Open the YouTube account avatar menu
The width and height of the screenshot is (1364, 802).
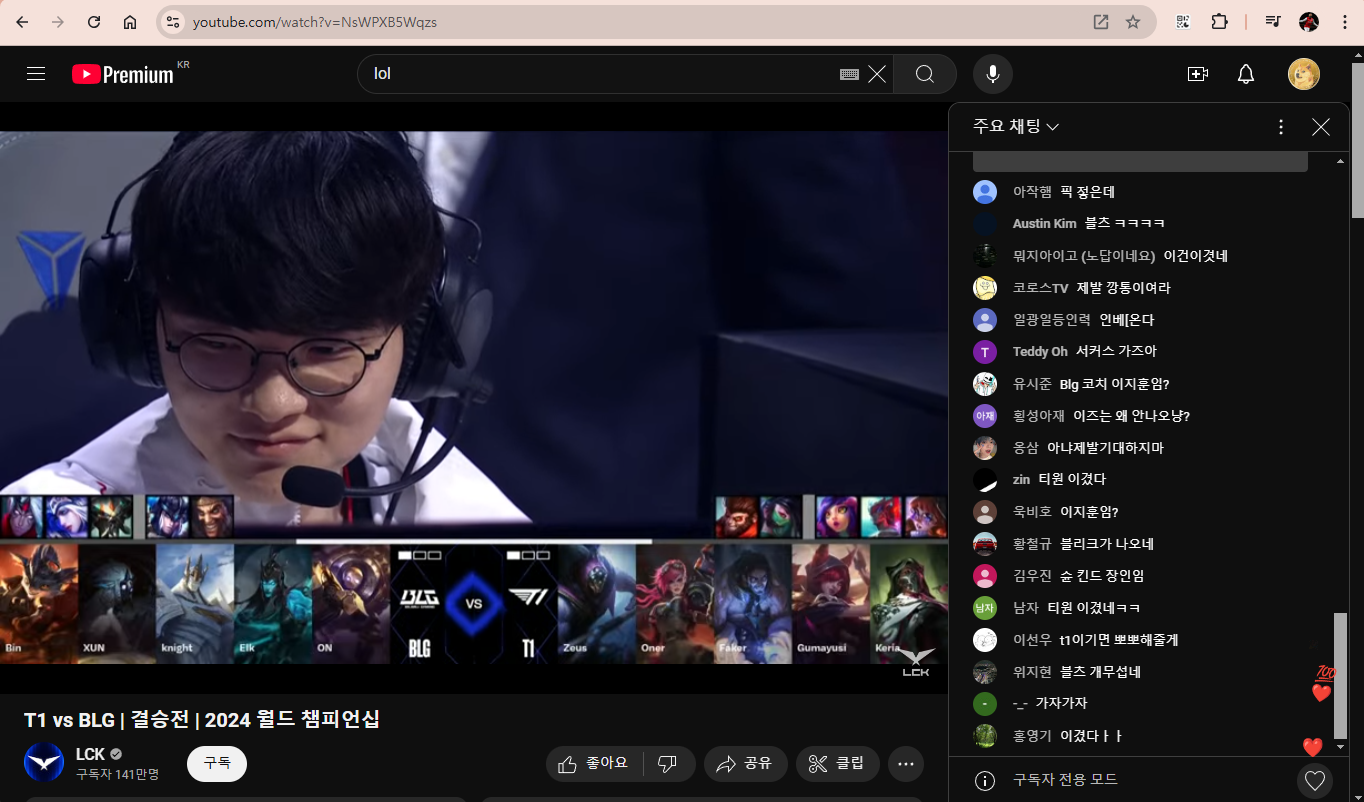(x=1304, y=74)
